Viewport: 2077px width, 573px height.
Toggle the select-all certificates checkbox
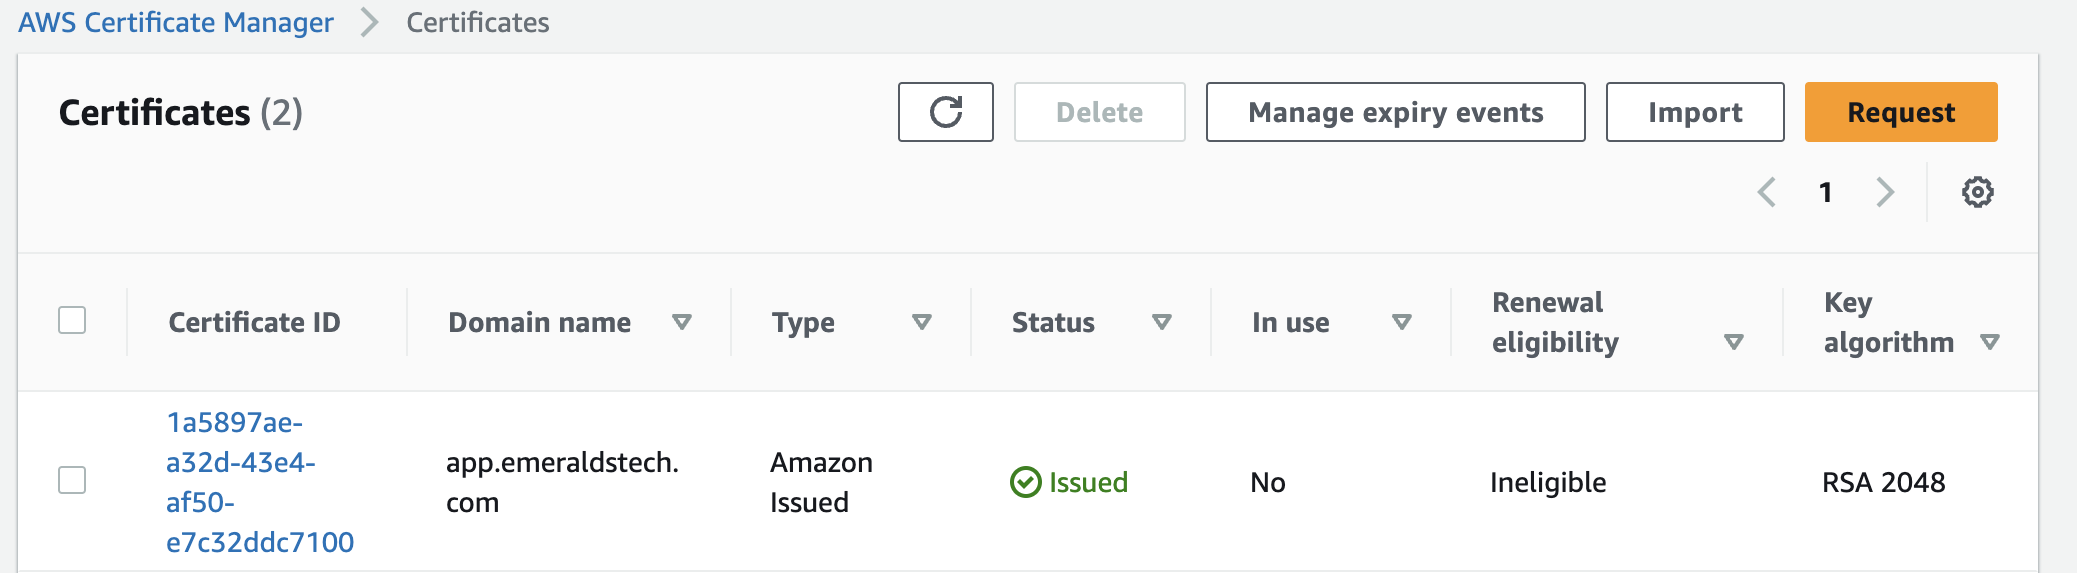pyautogui.click(x=72, y=321)
